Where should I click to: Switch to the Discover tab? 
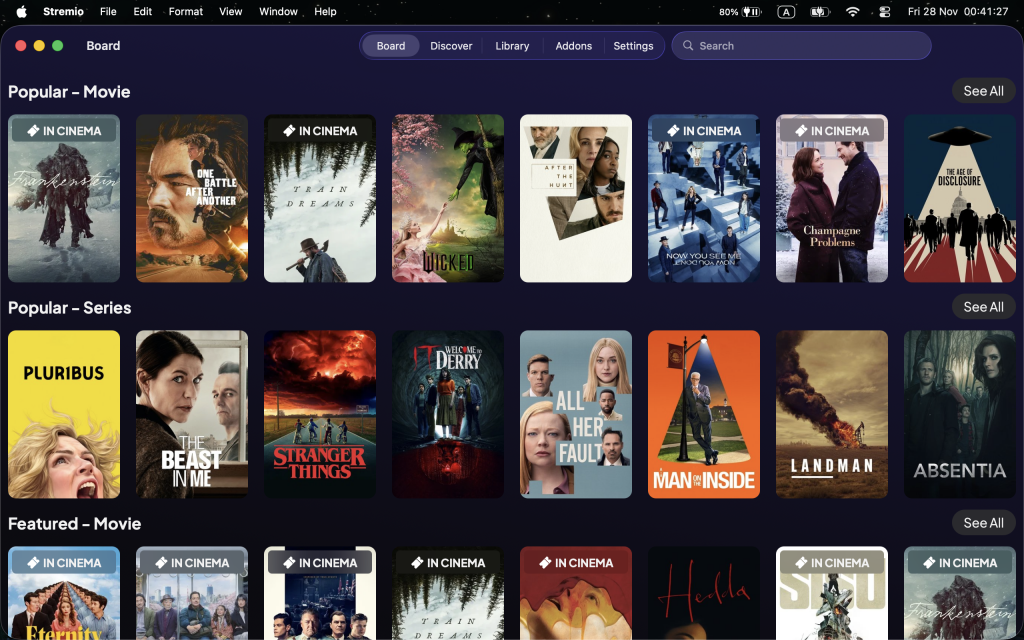pos(451,46)
